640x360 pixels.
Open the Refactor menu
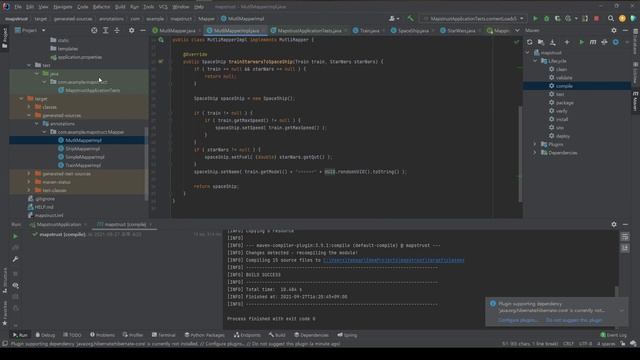coord(101,7)
